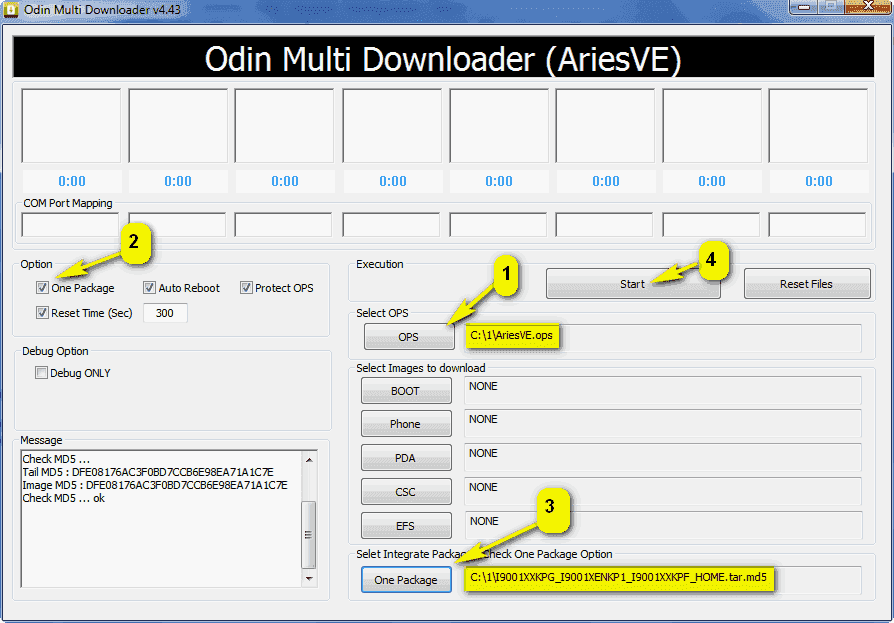Open the OPS file selector button

click(x=409, y=337)
